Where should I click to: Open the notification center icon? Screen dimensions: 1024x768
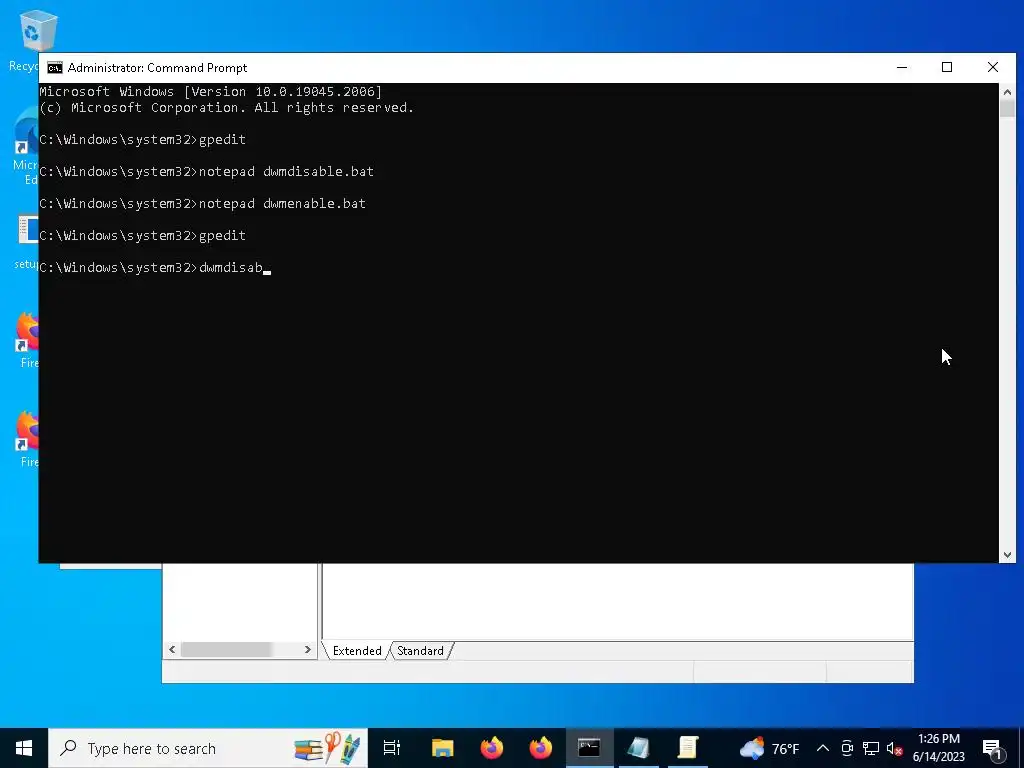coord(992,748)
